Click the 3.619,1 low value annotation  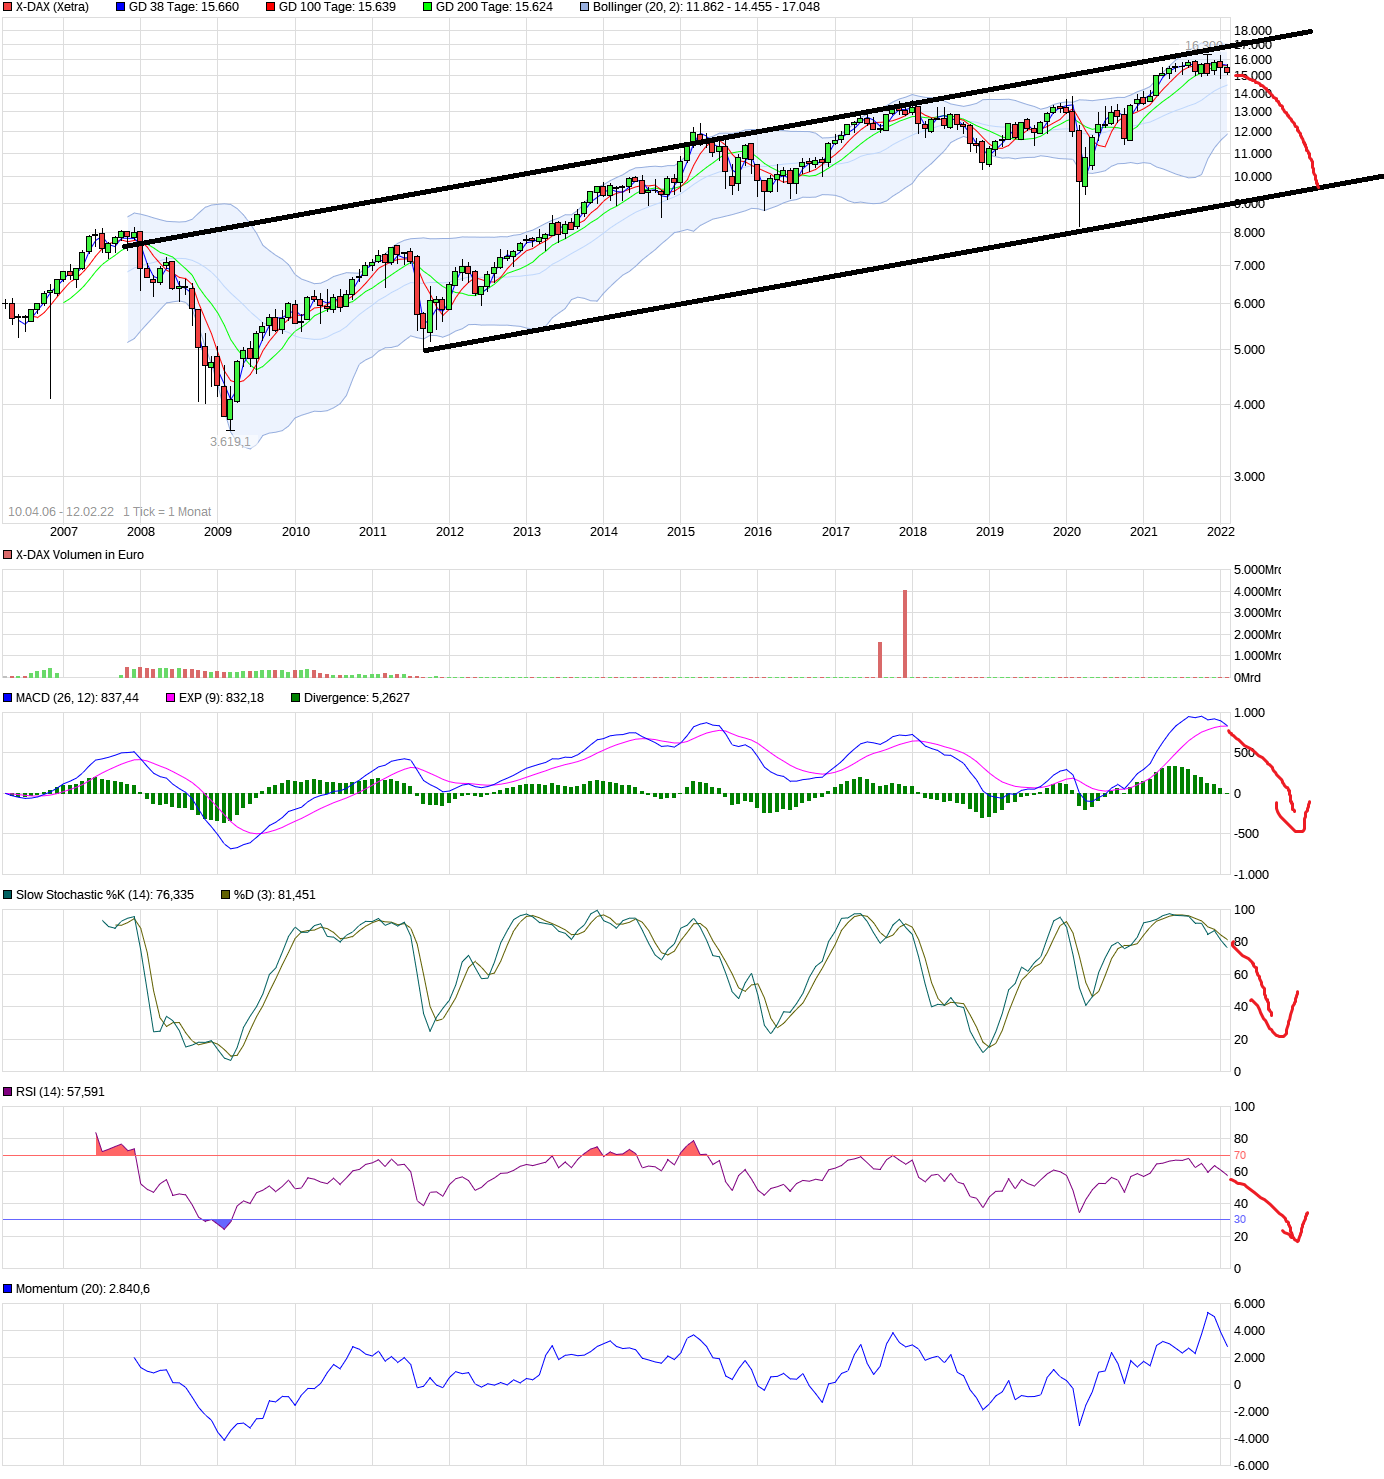coord(228,441)
